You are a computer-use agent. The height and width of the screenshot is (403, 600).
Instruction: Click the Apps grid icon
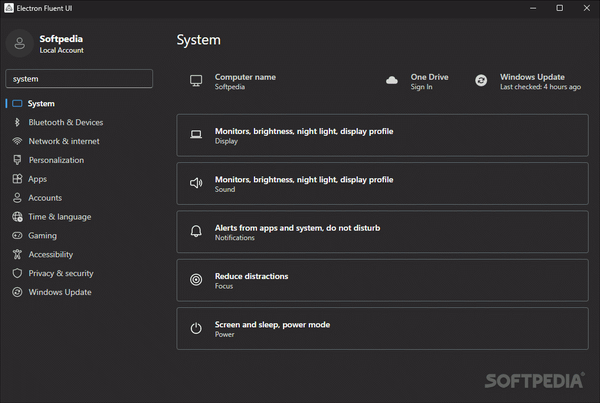[x=17, y=179]
